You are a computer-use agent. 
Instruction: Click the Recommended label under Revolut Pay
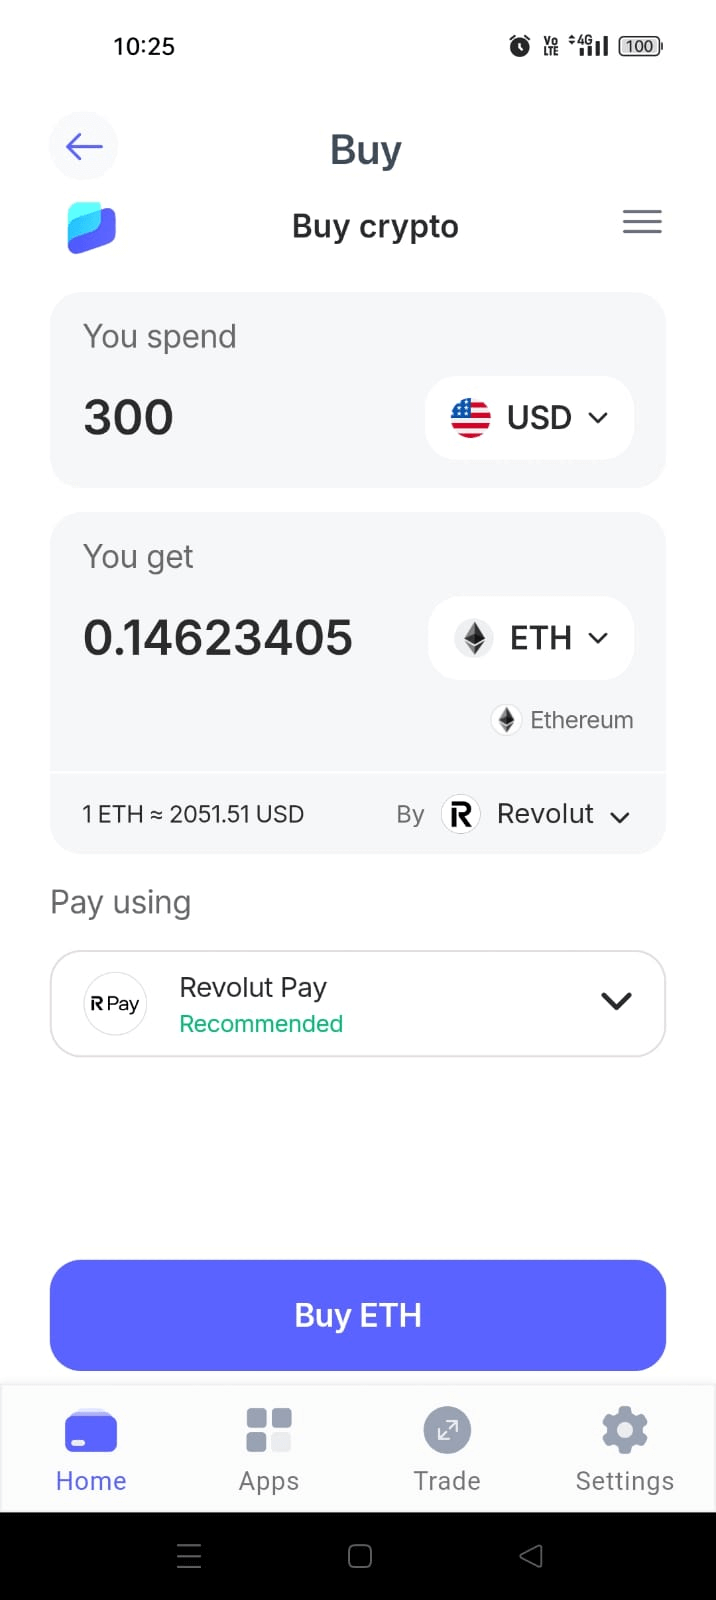(x=261, y=1024)
